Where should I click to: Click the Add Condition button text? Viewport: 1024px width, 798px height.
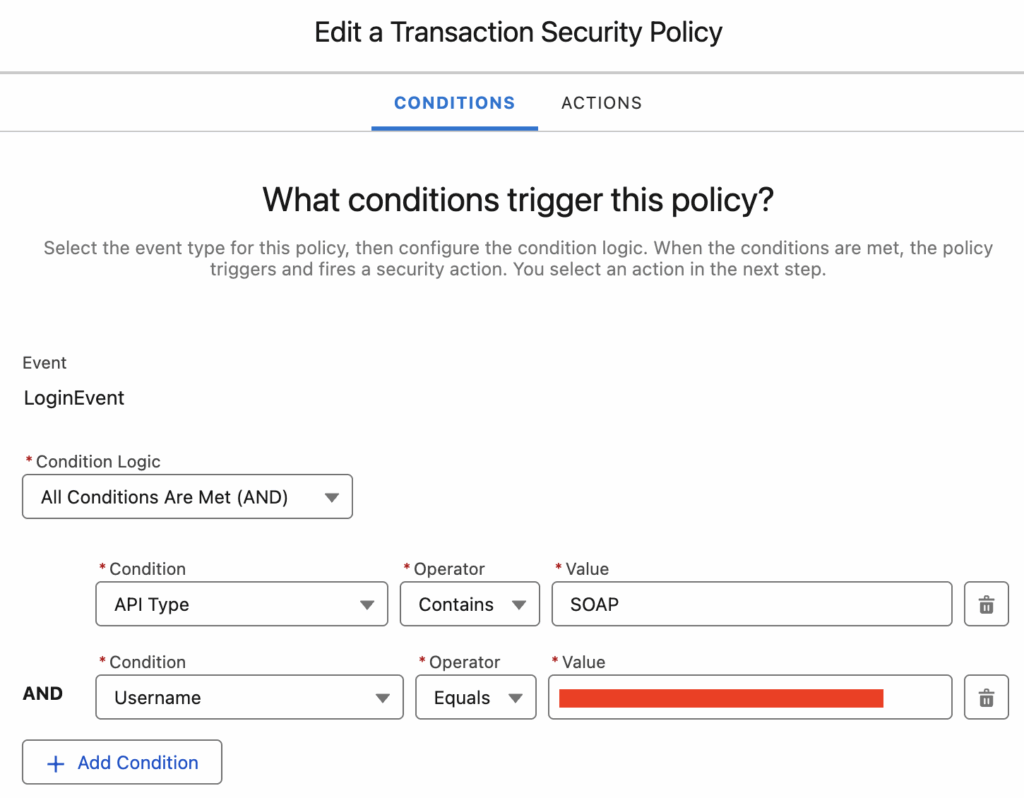(137, 763)
